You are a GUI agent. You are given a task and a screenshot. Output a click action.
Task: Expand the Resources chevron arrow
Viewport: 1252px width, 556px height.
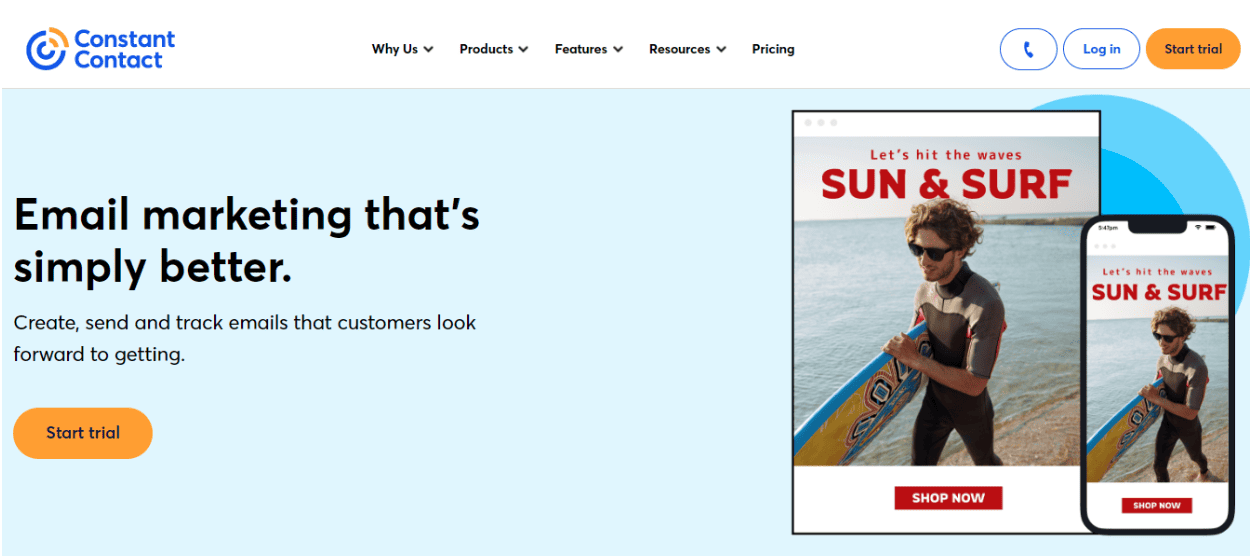(721, 49)
